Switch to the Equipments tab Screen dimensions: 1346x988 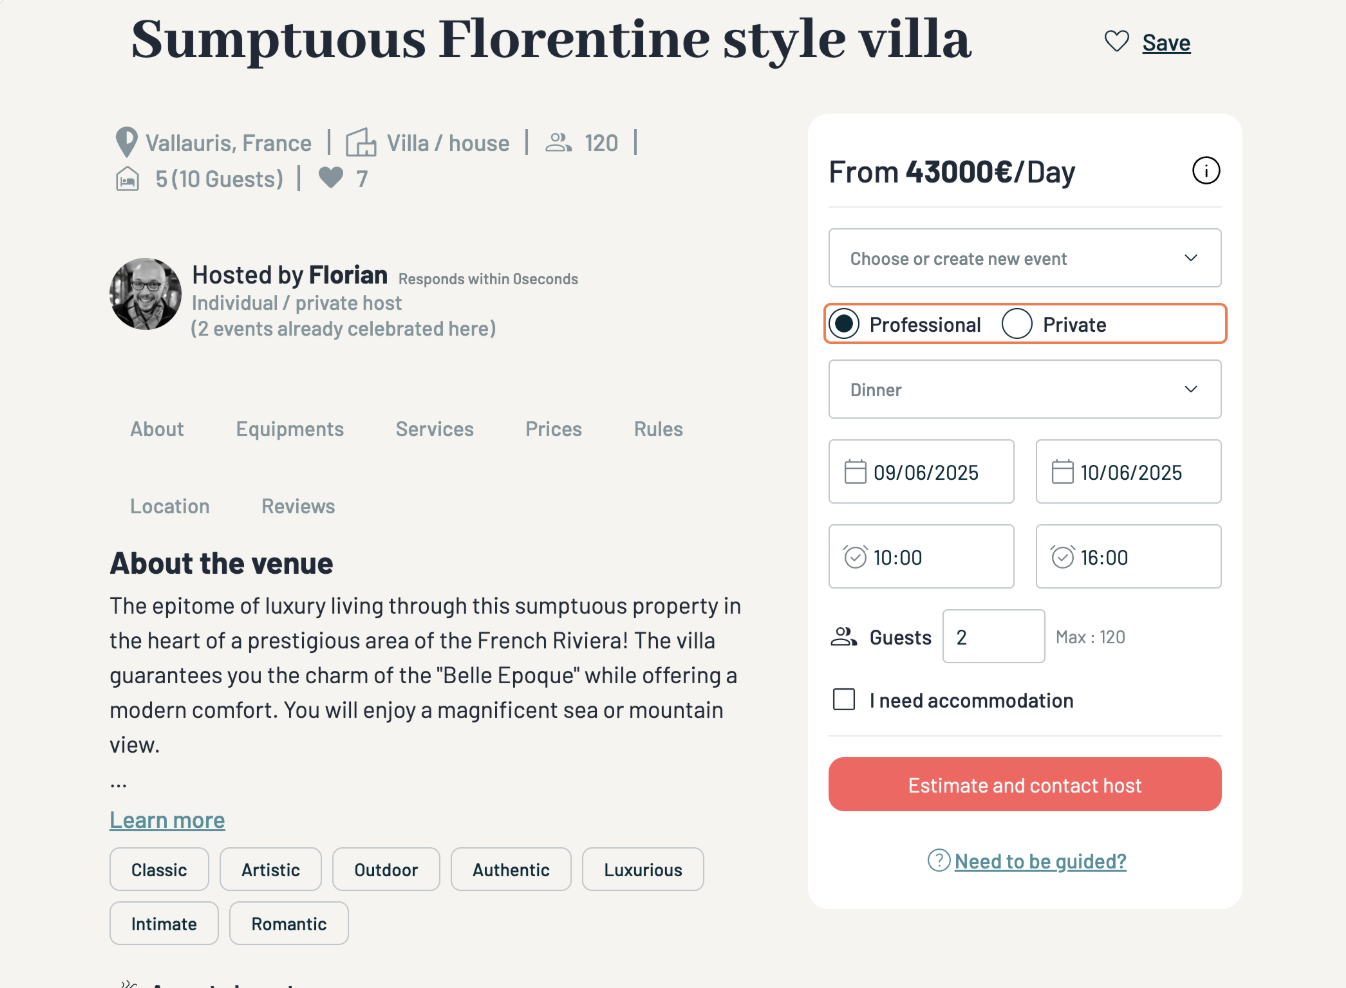290,429
